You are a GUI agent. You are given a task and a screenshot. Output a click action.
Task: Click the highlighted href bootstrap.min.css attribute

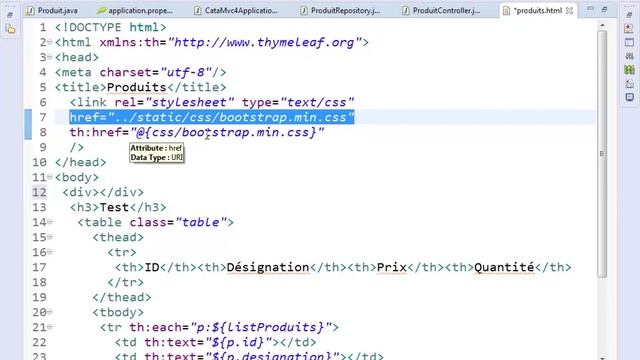(212, 118)
